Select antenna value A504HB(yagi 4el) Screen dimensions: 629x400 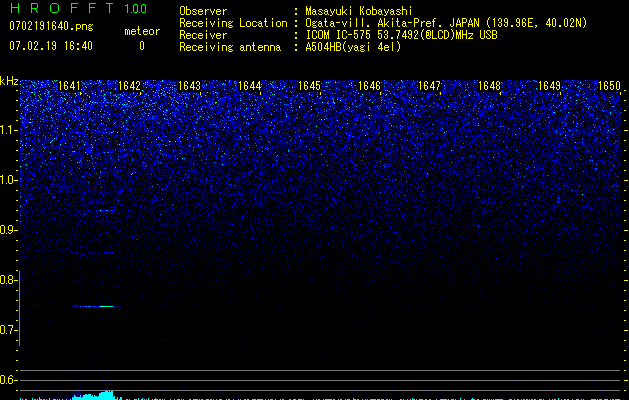353,47
